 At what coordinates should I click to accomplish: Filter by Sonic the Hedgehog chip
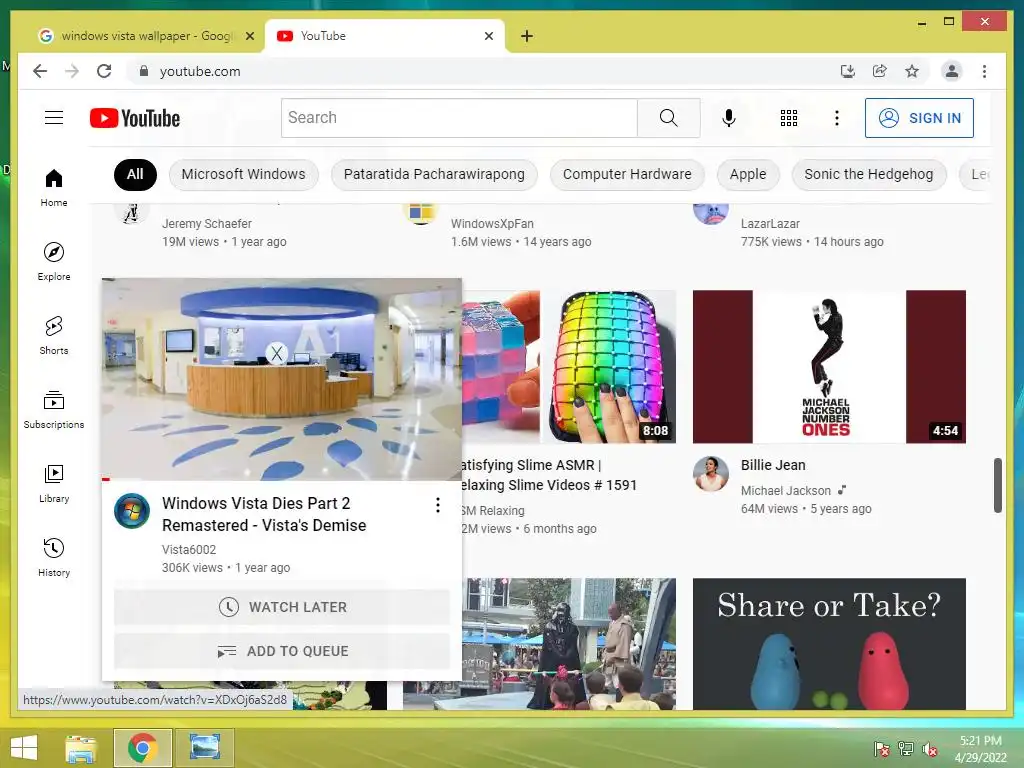tap(869, 174)
